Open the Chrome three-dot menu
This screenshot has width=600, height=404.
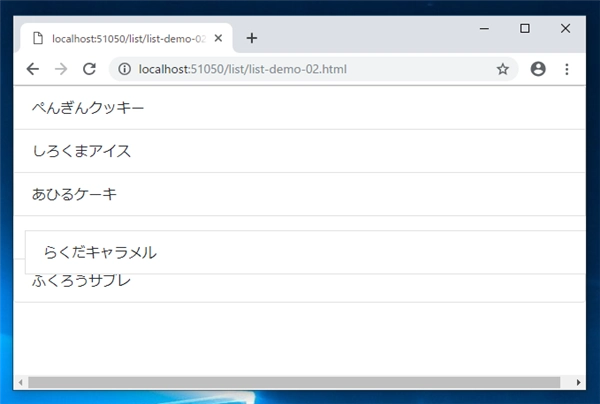coord(567,69)
